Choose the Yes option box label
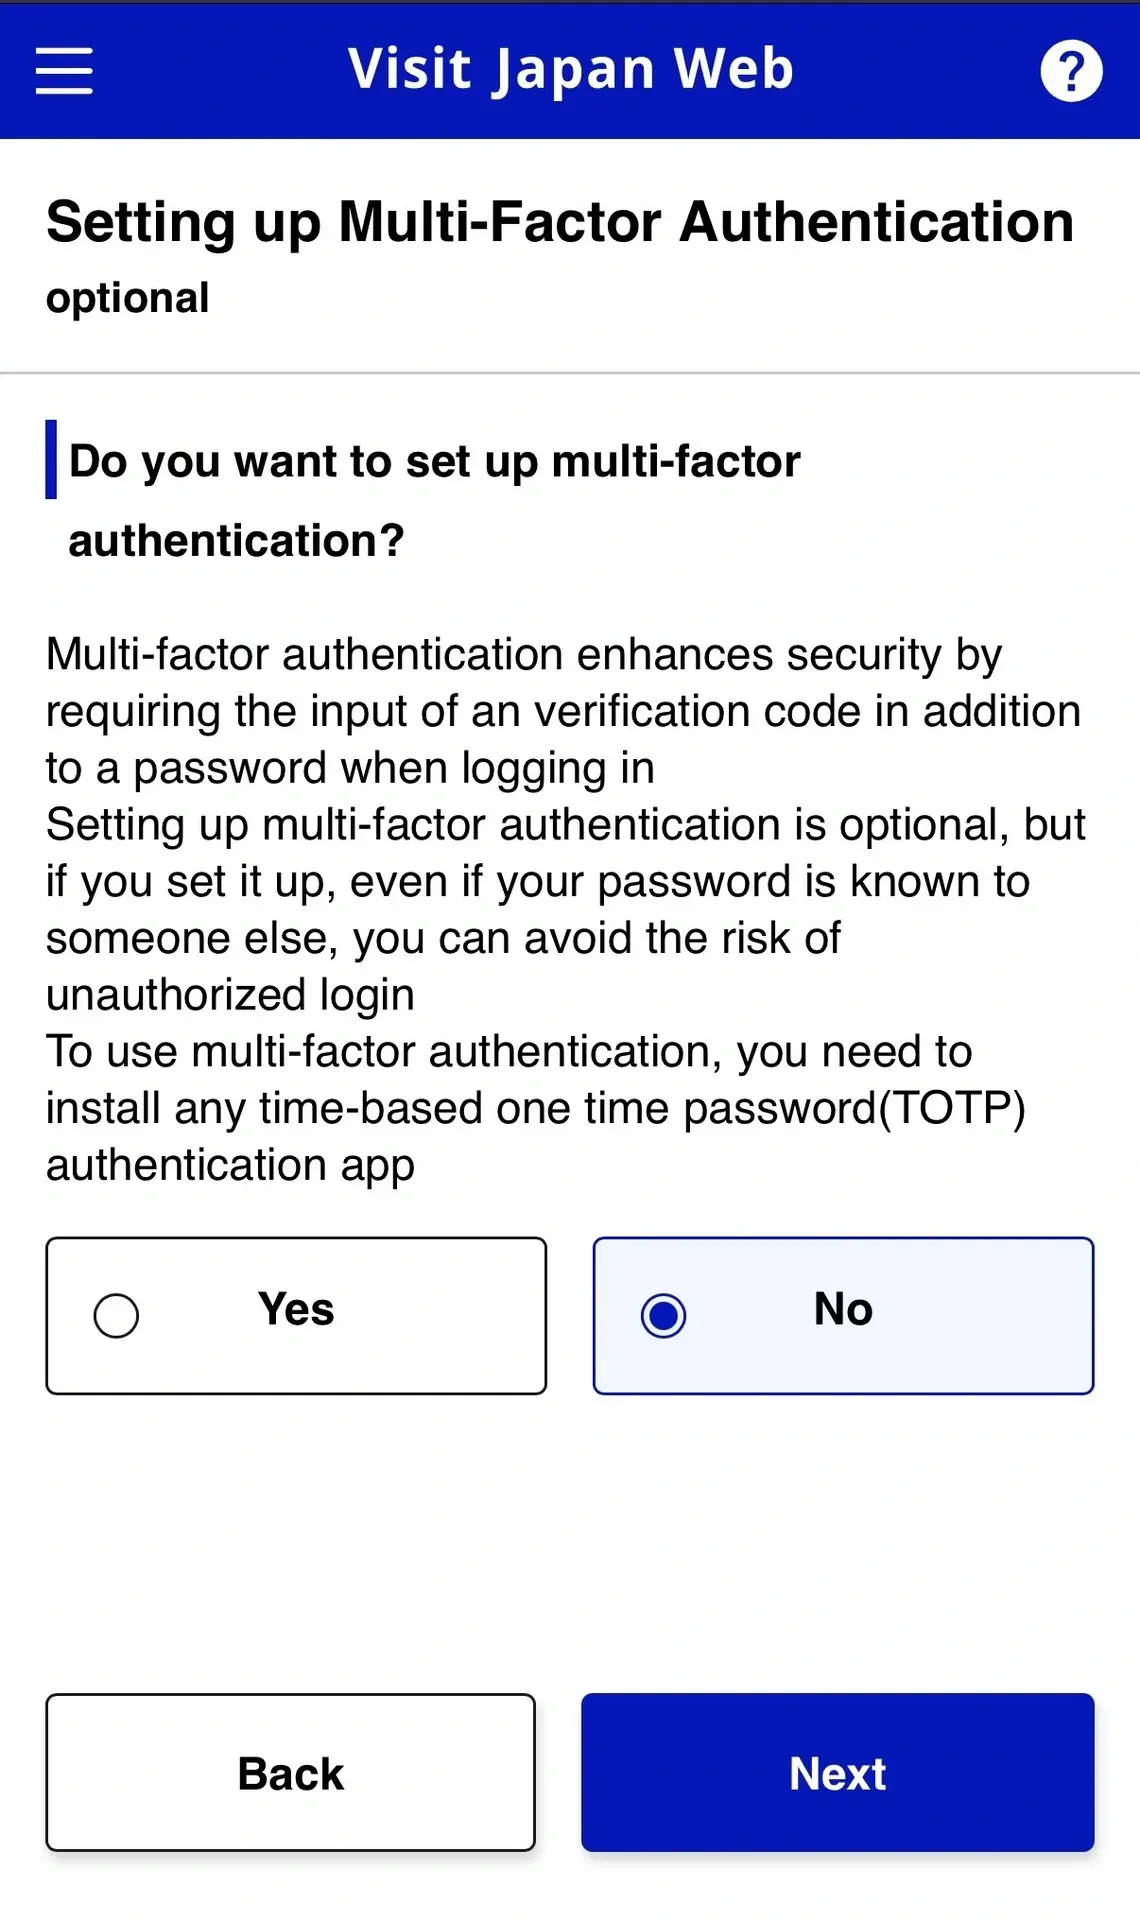The height and width of the screenshot is (1920, 1140). pyautogui.click(x=296, y=1309)
